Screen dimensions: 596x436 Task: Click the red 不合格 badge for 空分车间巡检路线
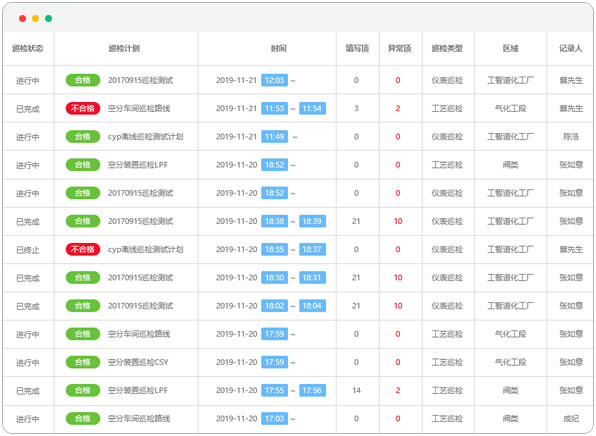83,108
